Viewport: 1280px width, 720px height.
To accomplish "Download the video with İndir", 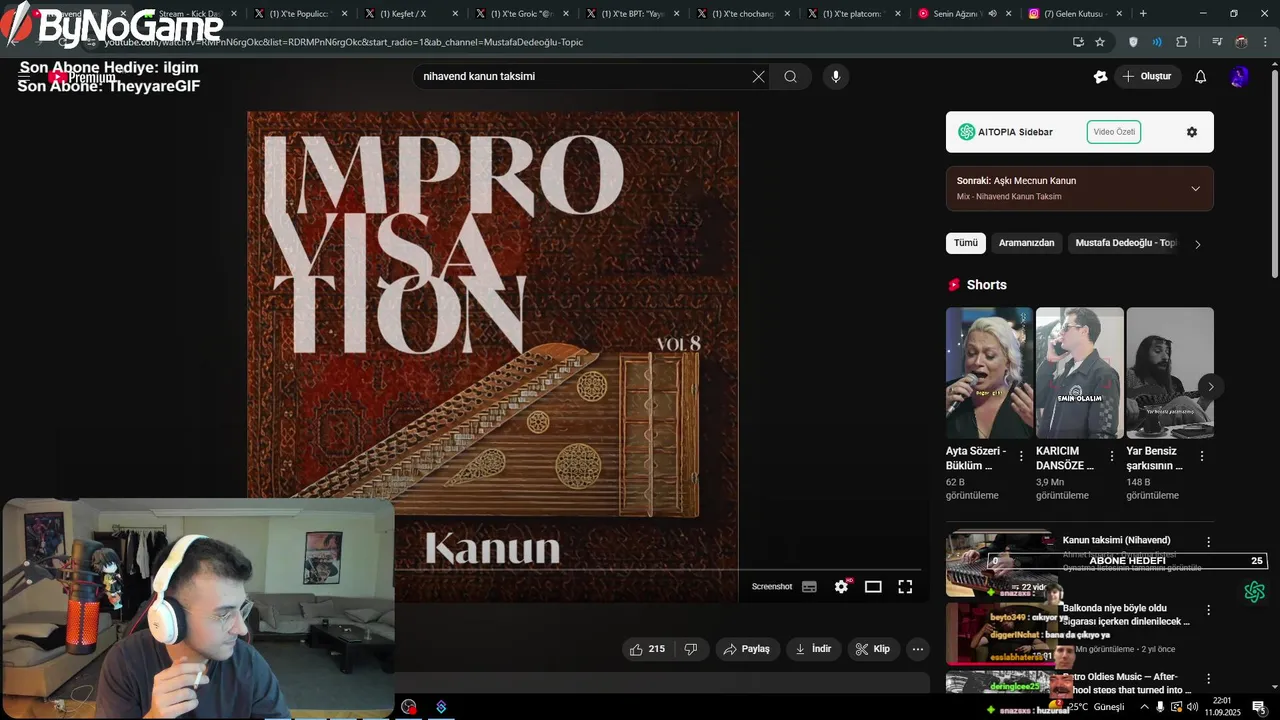I will (814, 649).
